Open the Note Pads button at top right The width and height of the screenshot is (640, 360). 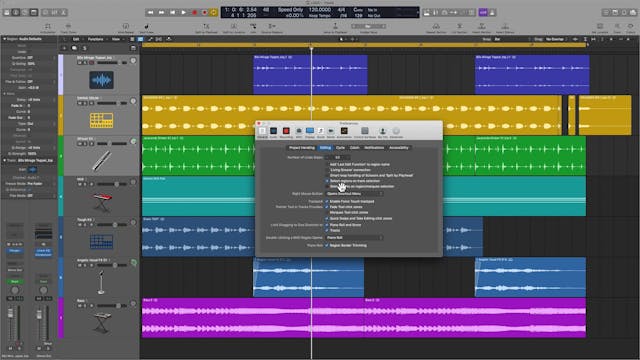(615, 13)
